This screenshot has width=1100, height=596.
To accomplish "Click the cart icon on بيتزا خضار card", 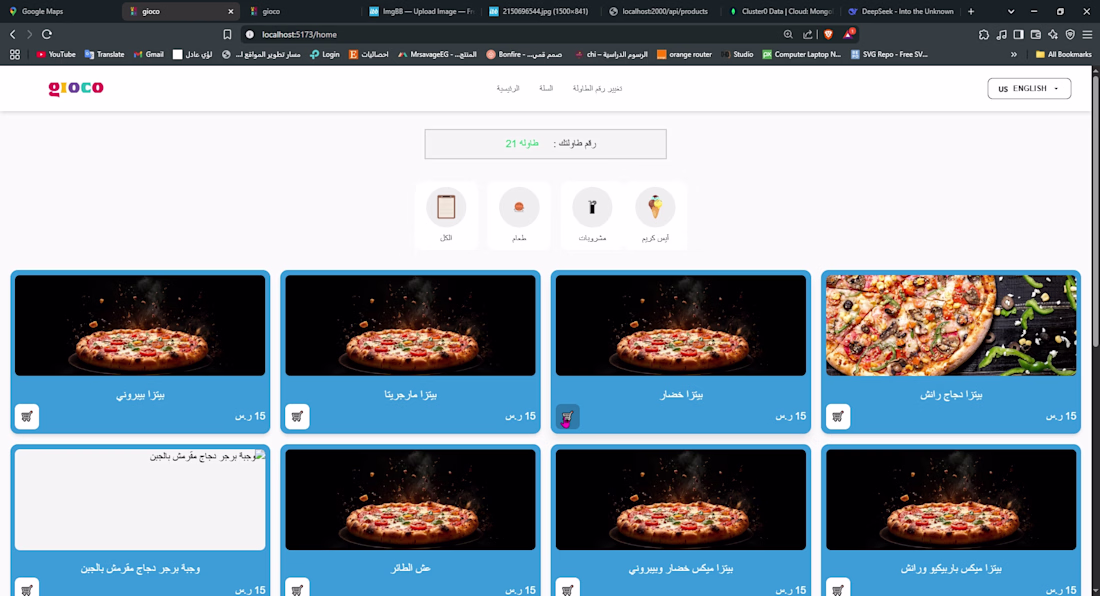I will point(568,416).
